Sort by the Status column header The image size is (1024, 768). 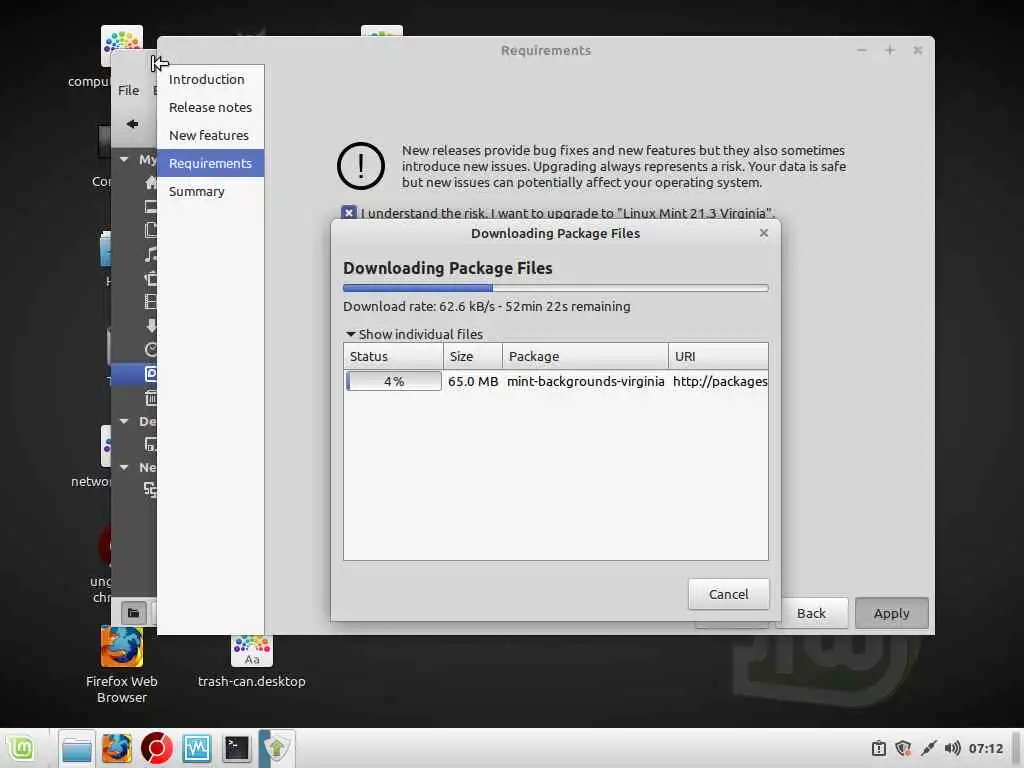click(x=393, y=357)
